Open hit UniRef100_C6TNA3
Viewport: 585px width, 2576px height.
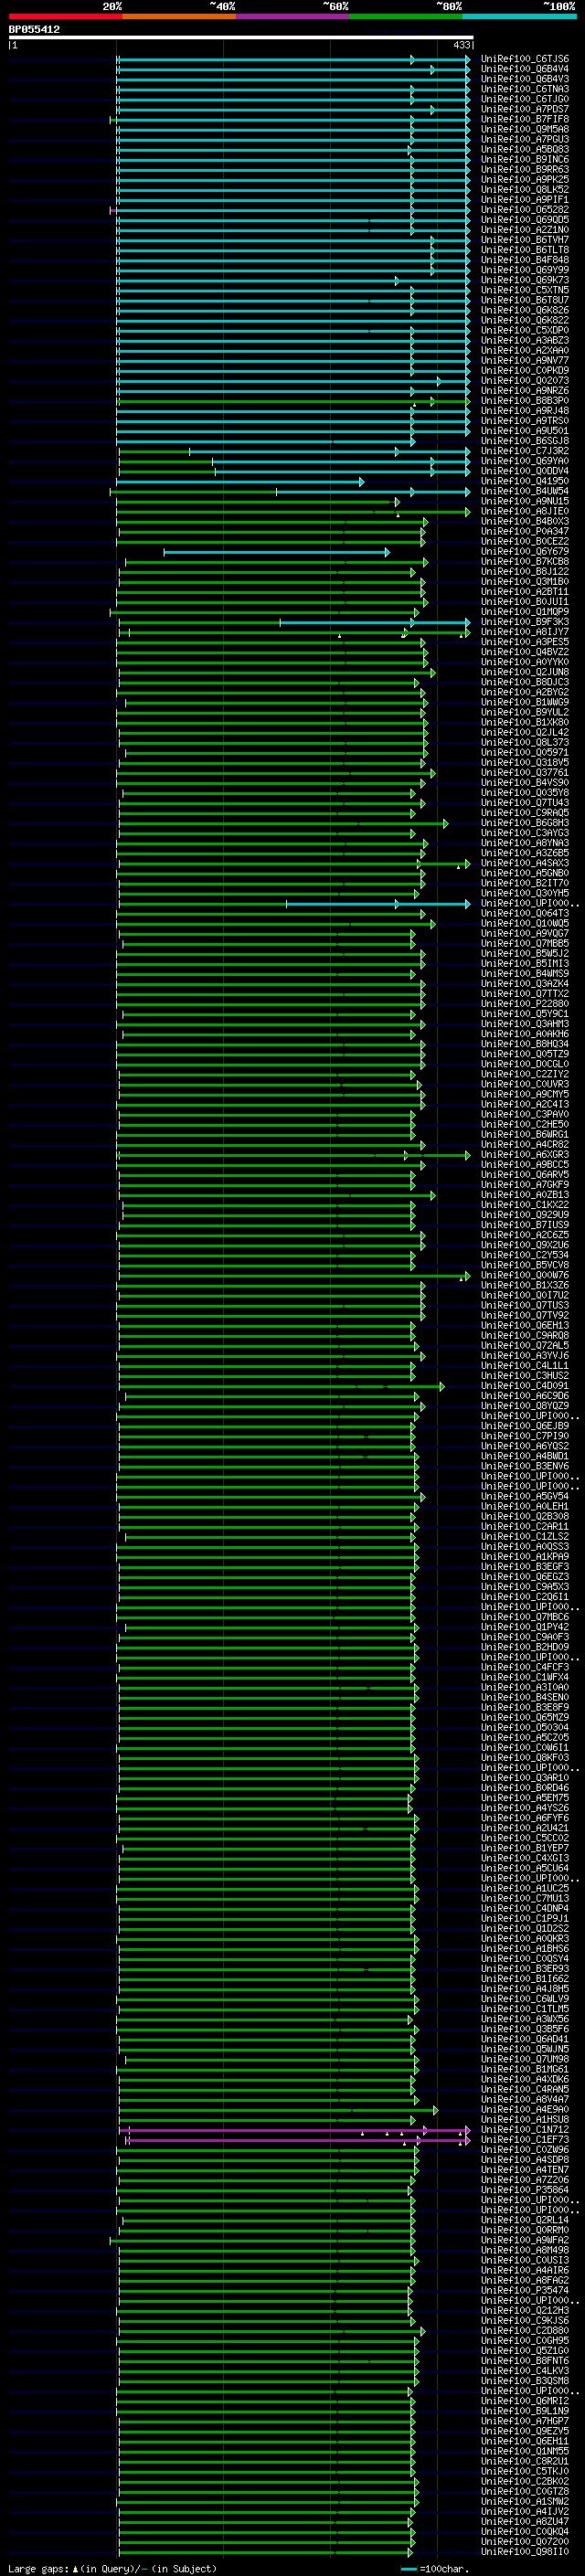[x=525, y=90]
